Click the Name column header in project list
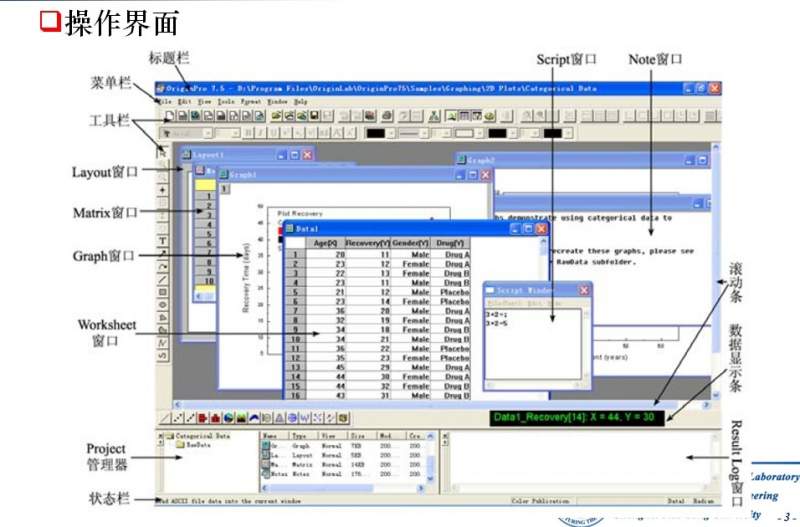800x527 pixels. point(274,436)
